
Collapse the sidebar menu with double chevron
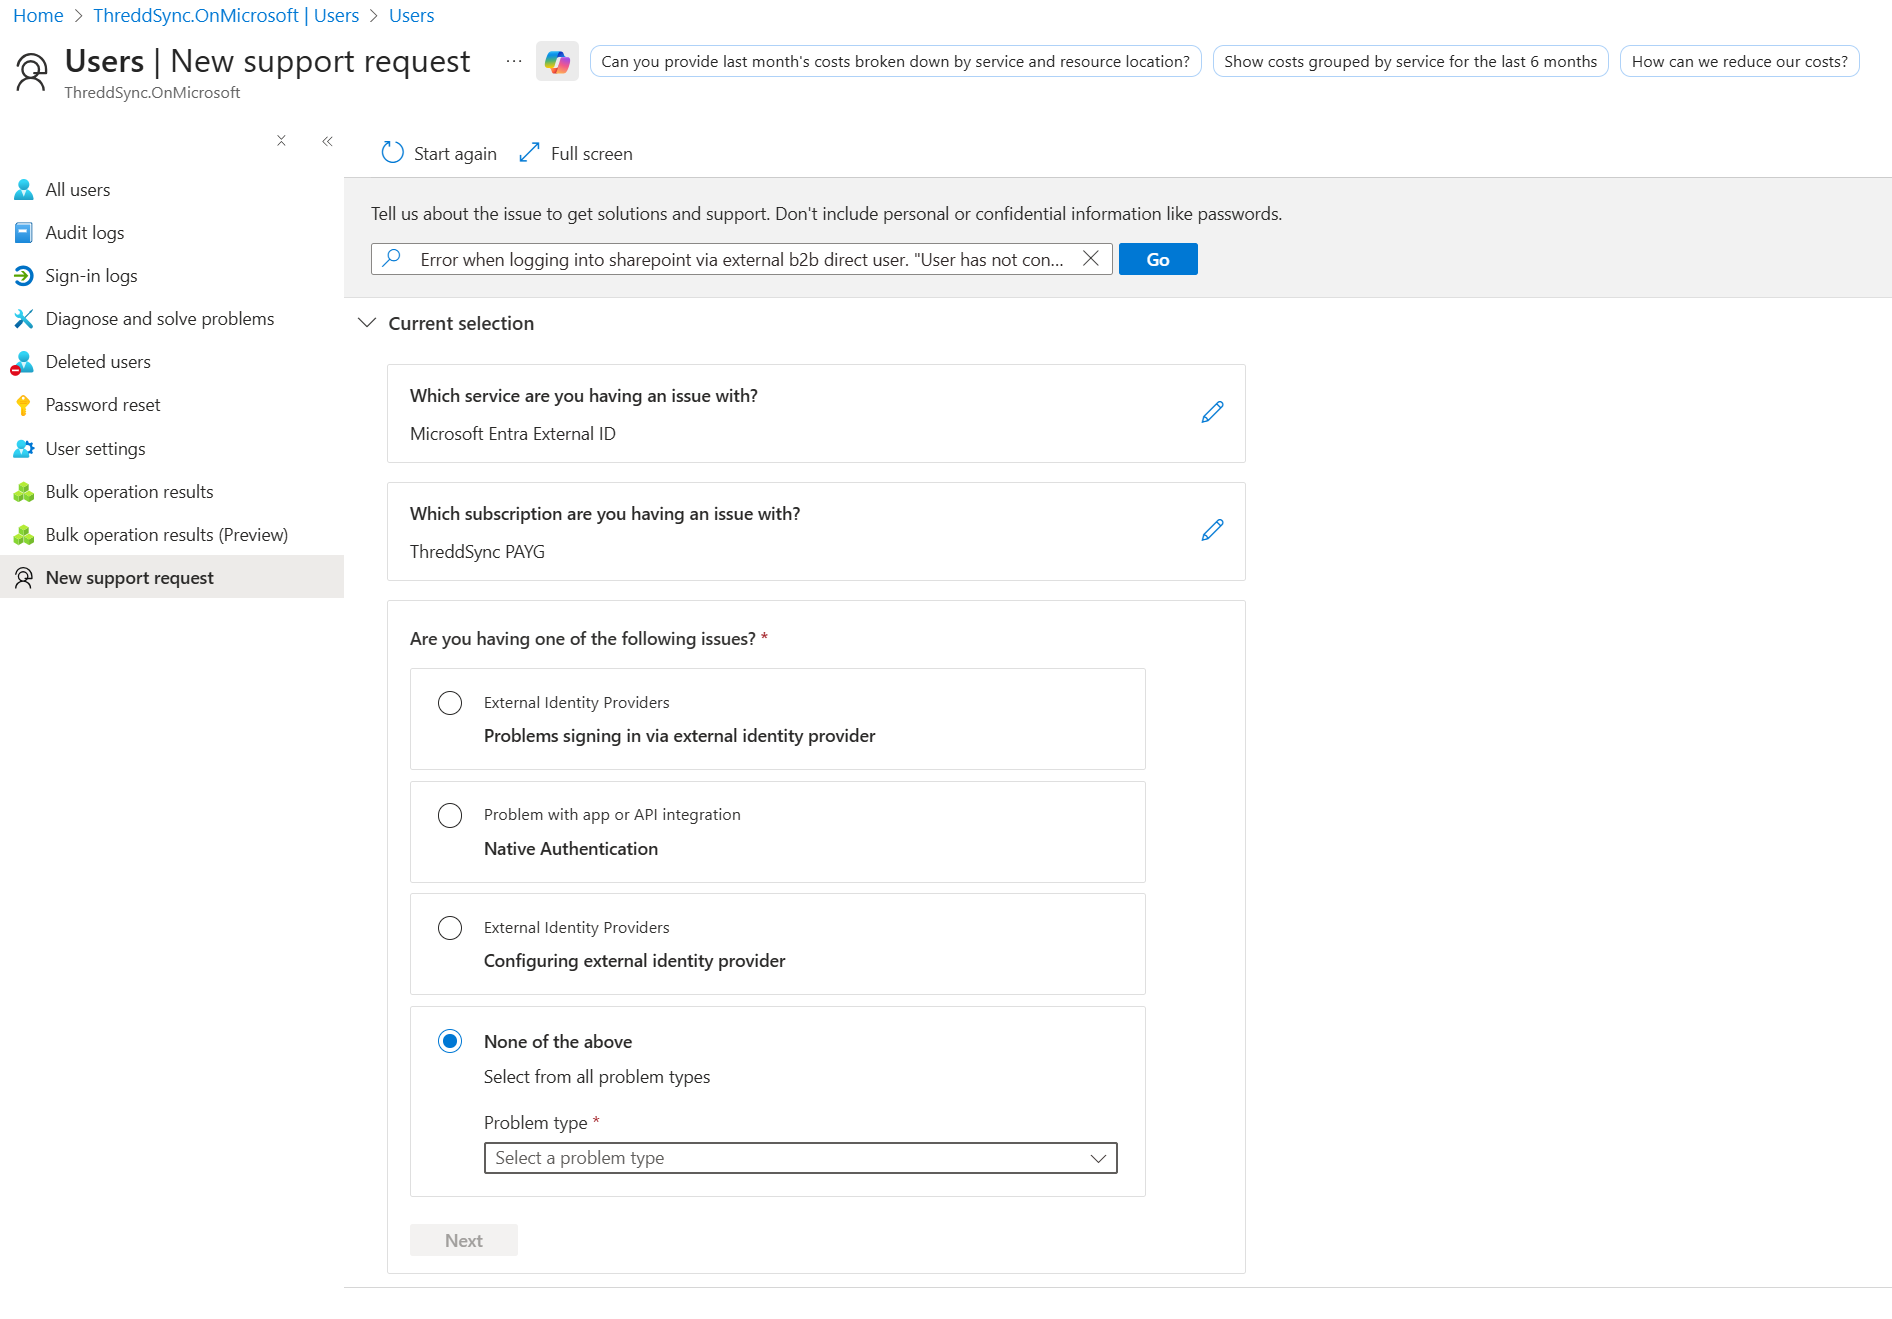(x=327, y=141)
